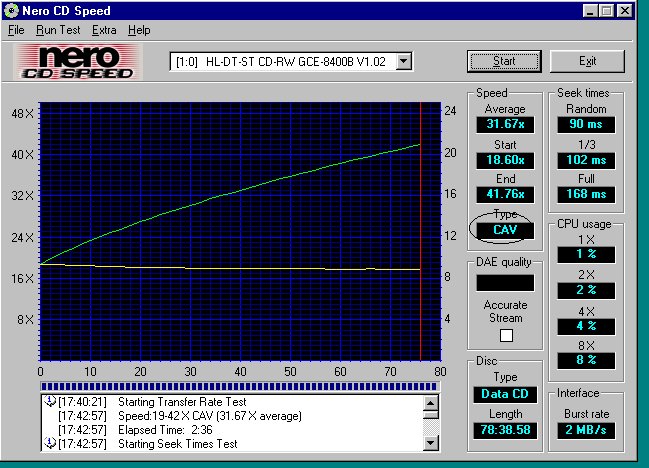649x468 pixels.
Task: Click the 8X CPU usage value 8 %
Action: tap(586, 360)
